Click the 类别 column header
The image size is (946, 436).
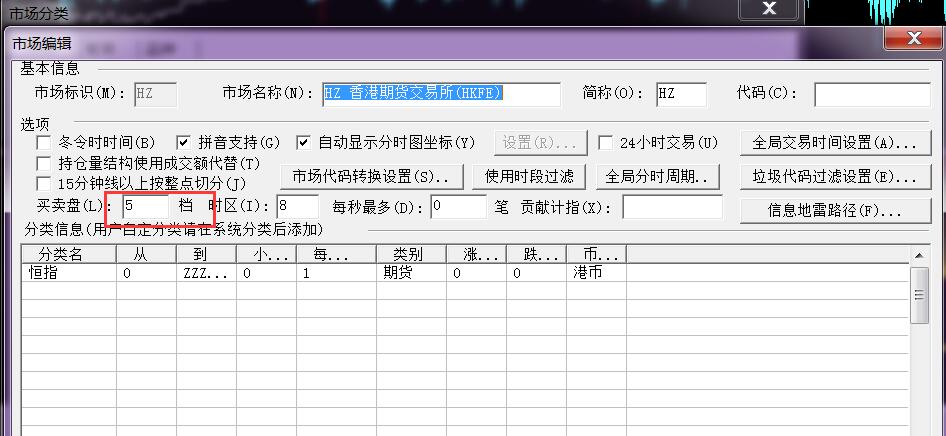411,254
